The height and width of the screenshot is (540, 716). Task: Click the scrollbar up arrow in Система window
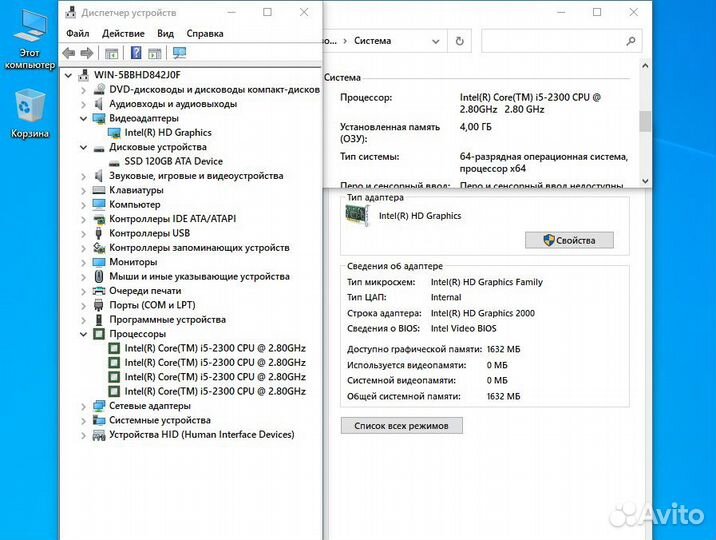tap(645, 66)
